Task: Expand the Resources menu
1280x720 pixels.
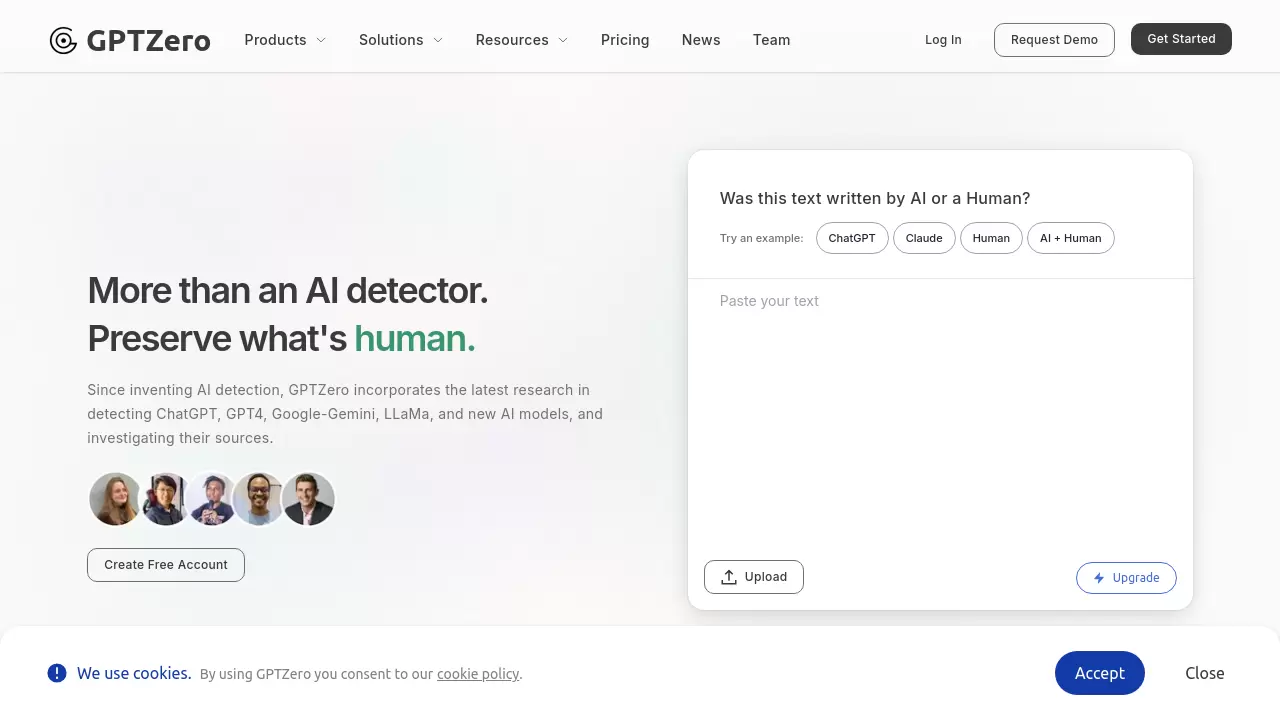Action: coord(522,40)
